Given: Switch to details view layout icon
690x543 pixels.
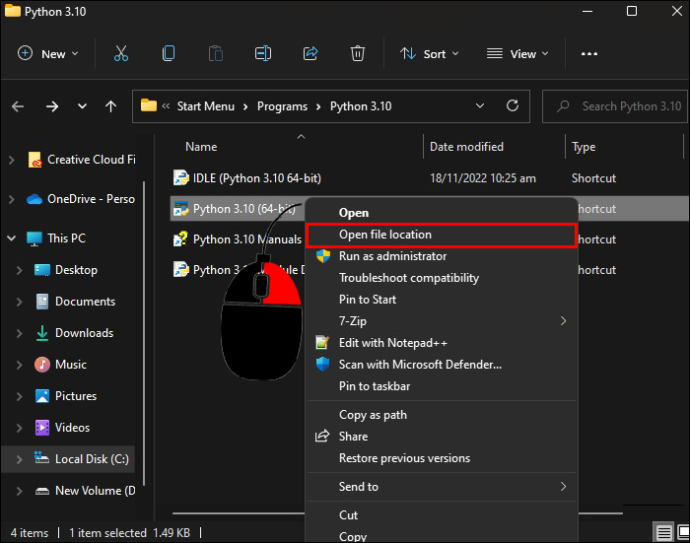Looking at the screenshot, I should pyautogui.click(x=664, y=533).
